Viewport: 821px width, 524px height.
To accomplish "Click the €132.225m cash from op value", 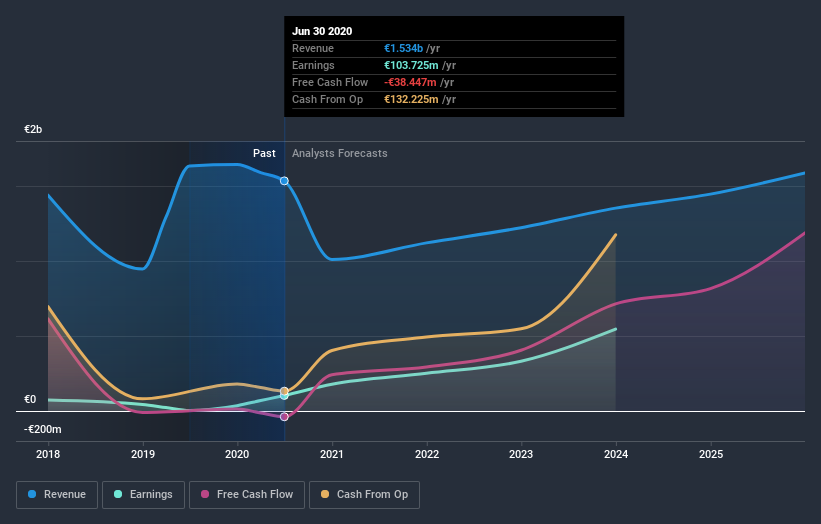I will 411,99.
